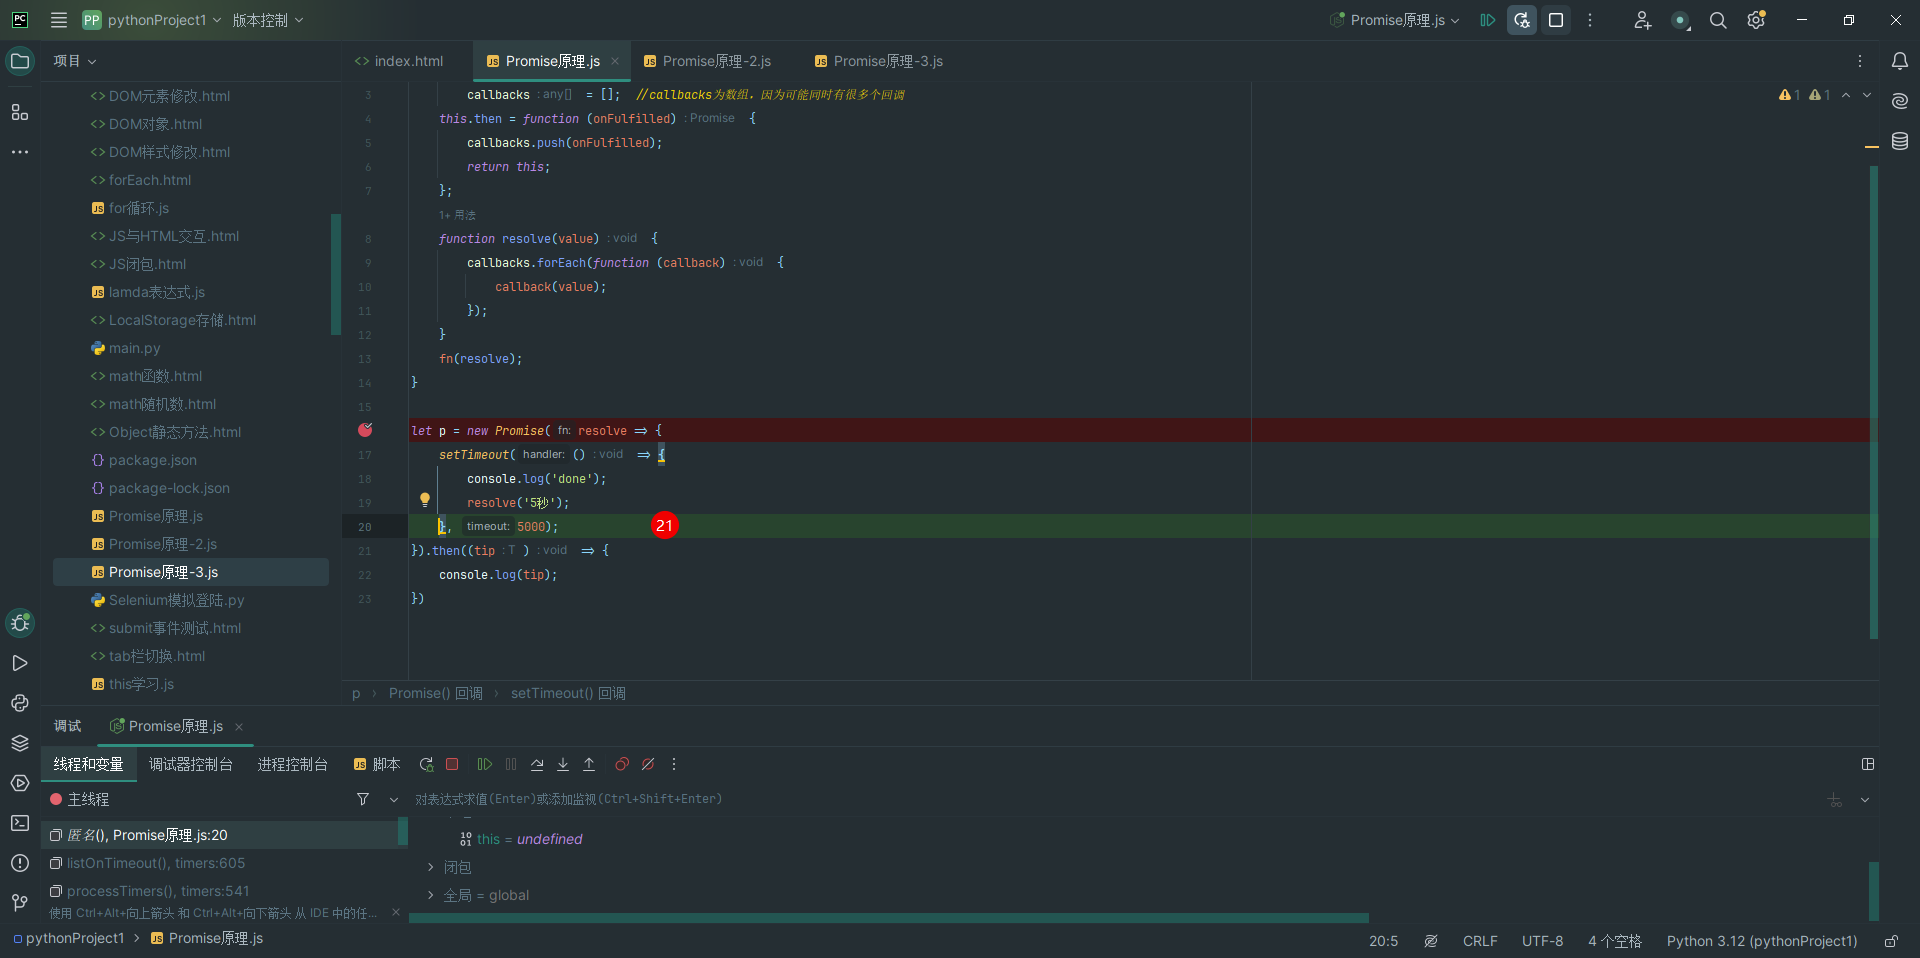Show more tool windows ellipsis
Image resolution: width=1920 pixels, height=958 pixels.
pyautogui.click(x=20, y=152)
